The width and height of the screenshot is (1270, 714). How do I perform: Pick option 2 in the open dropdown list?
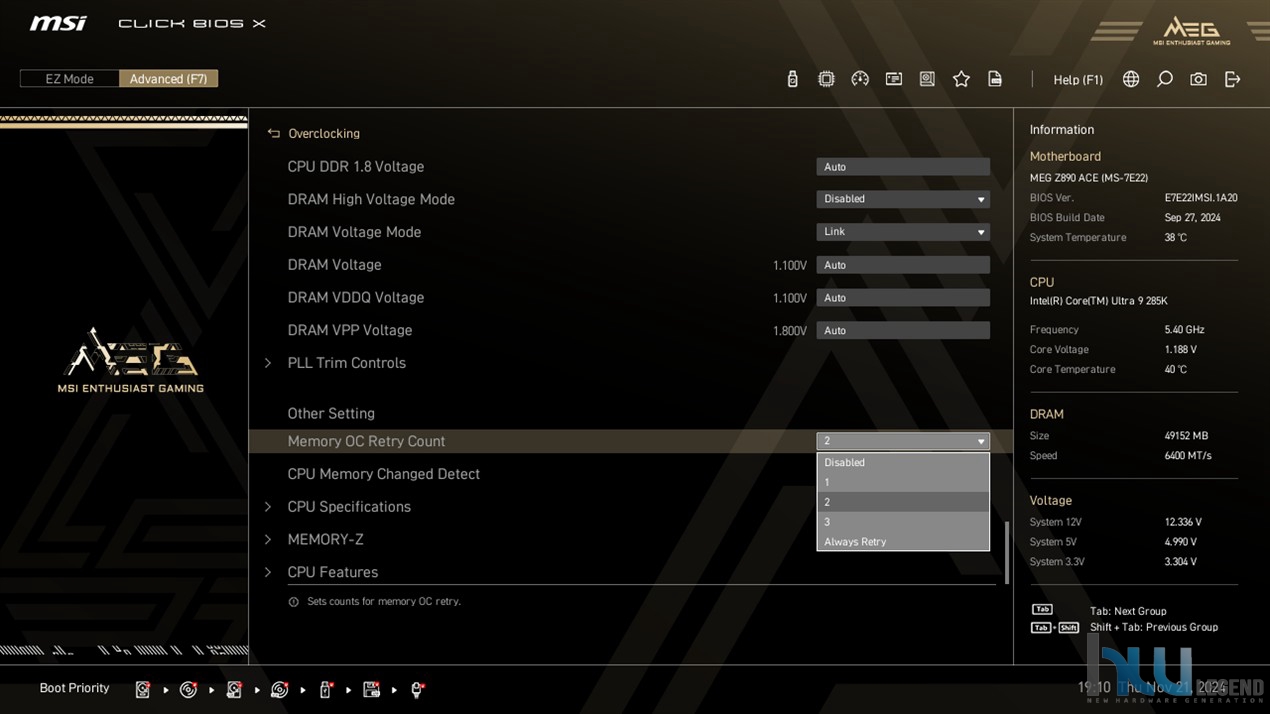point(902,502)
